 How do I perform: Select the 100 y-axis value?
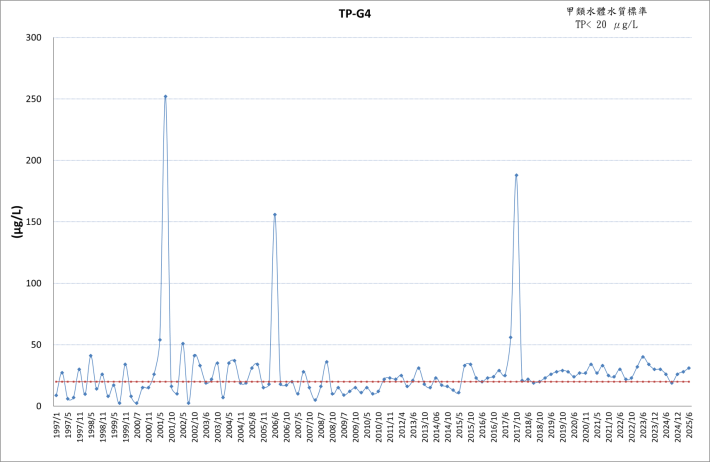pyautogui.click(x=33, y=283)
